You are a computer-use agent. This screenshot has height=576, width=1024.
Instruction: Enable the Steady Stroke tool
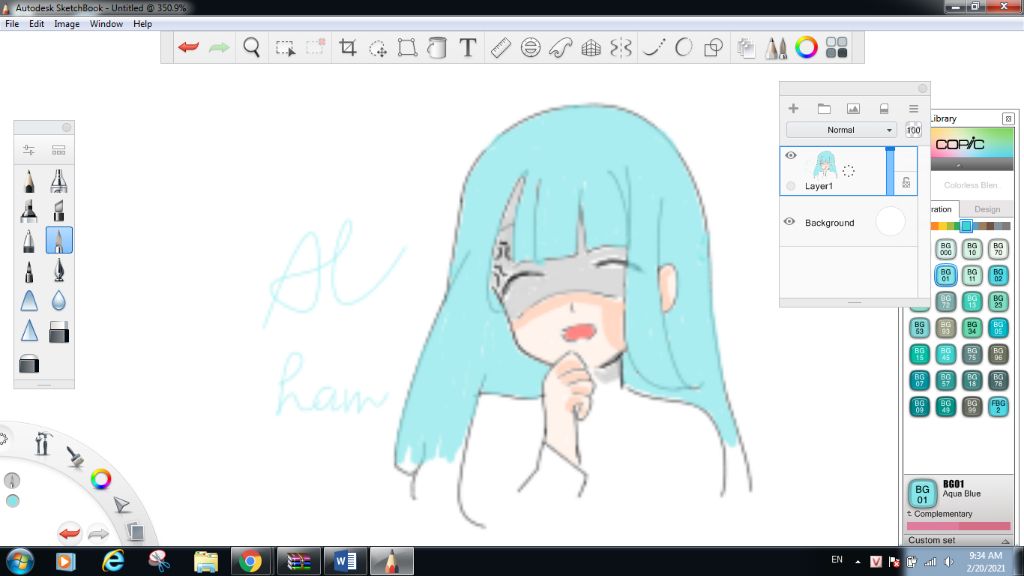tap(654, 47)
